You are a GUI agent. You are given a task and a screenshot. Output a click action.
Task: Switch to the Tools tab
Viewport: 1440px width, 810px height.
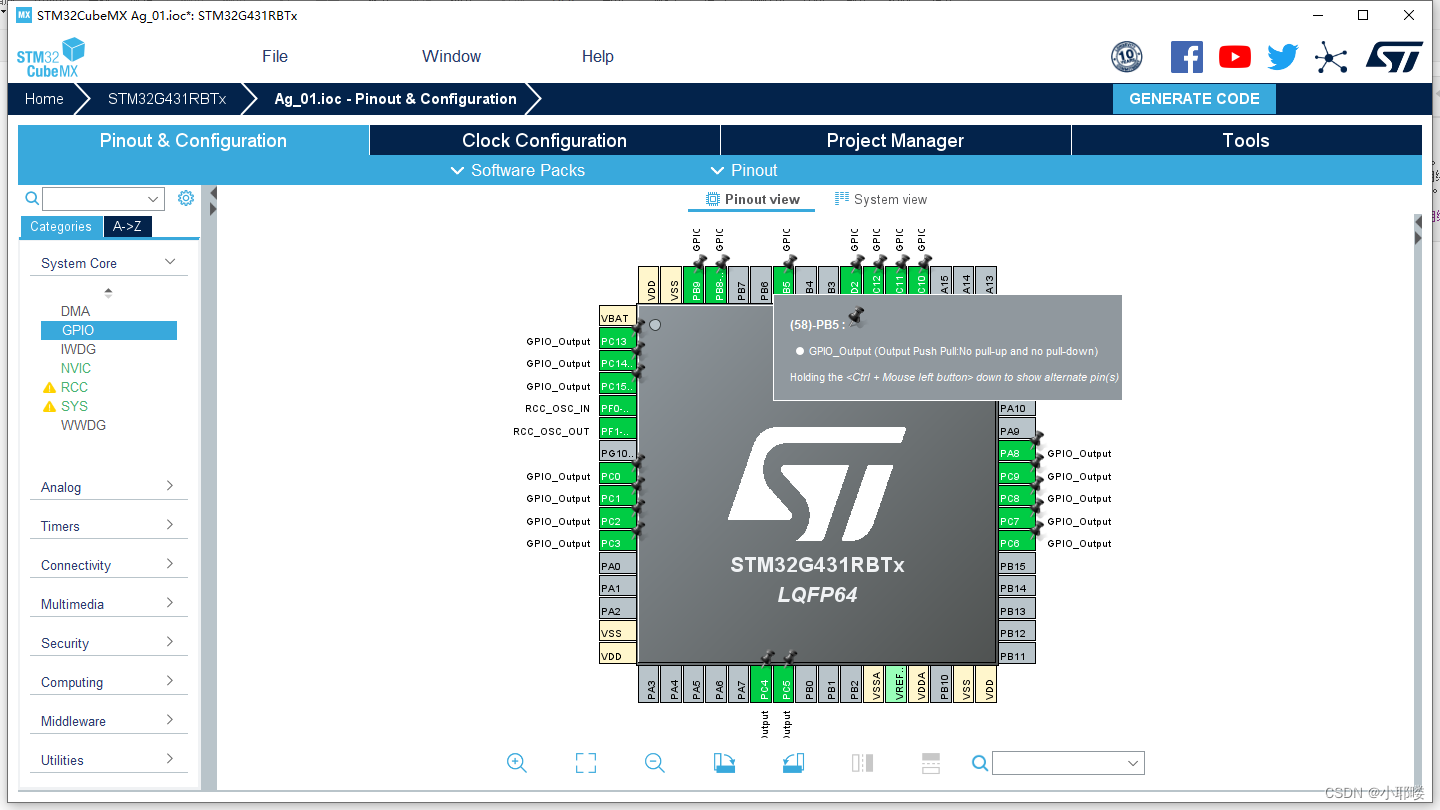point(1246,140)
